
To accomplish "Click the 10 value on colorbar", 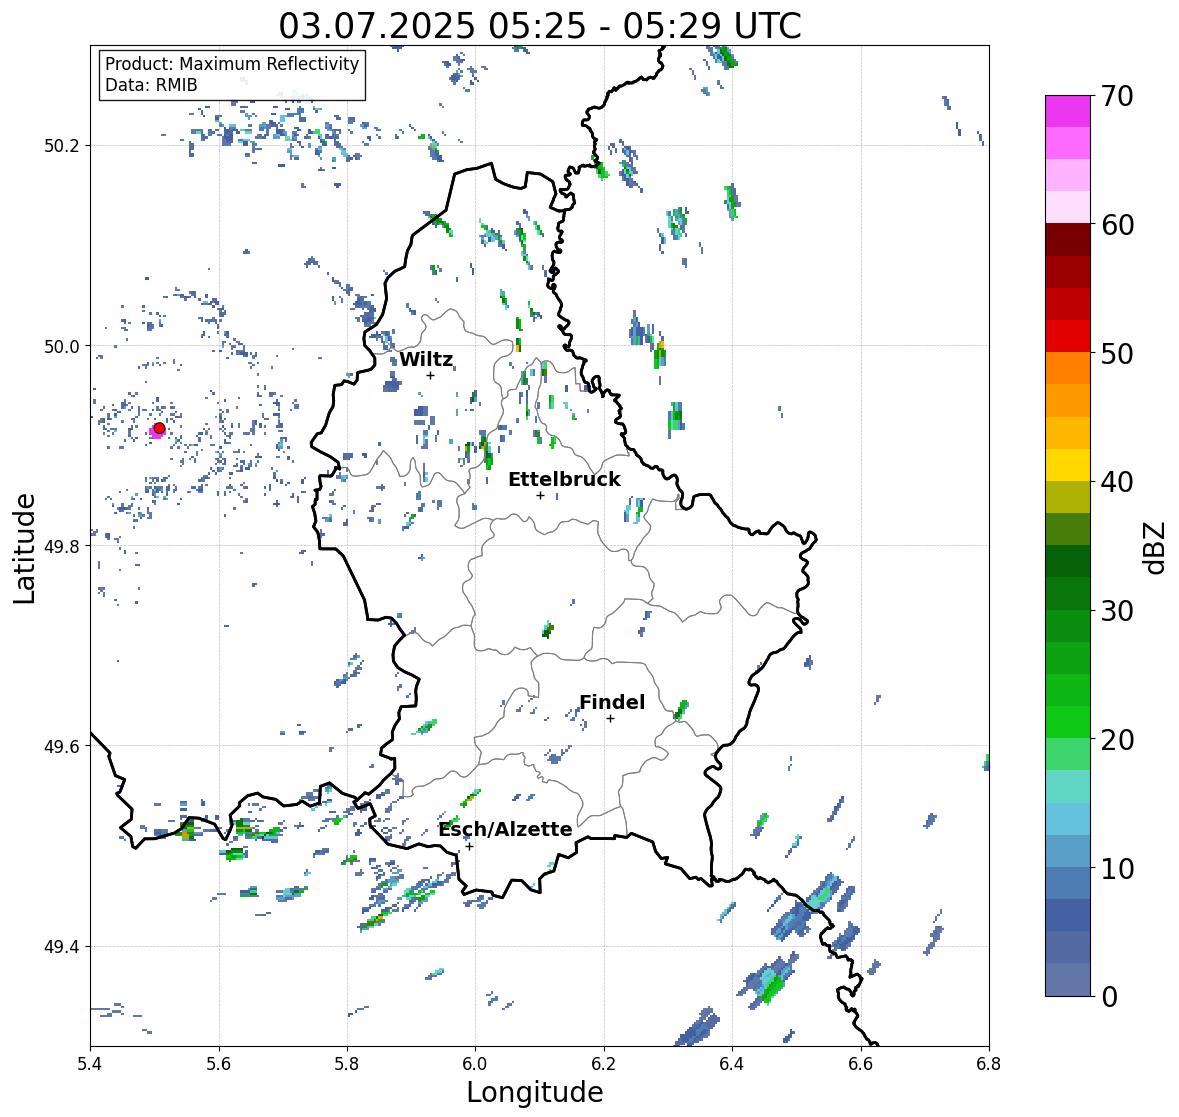I will 1117,868.
